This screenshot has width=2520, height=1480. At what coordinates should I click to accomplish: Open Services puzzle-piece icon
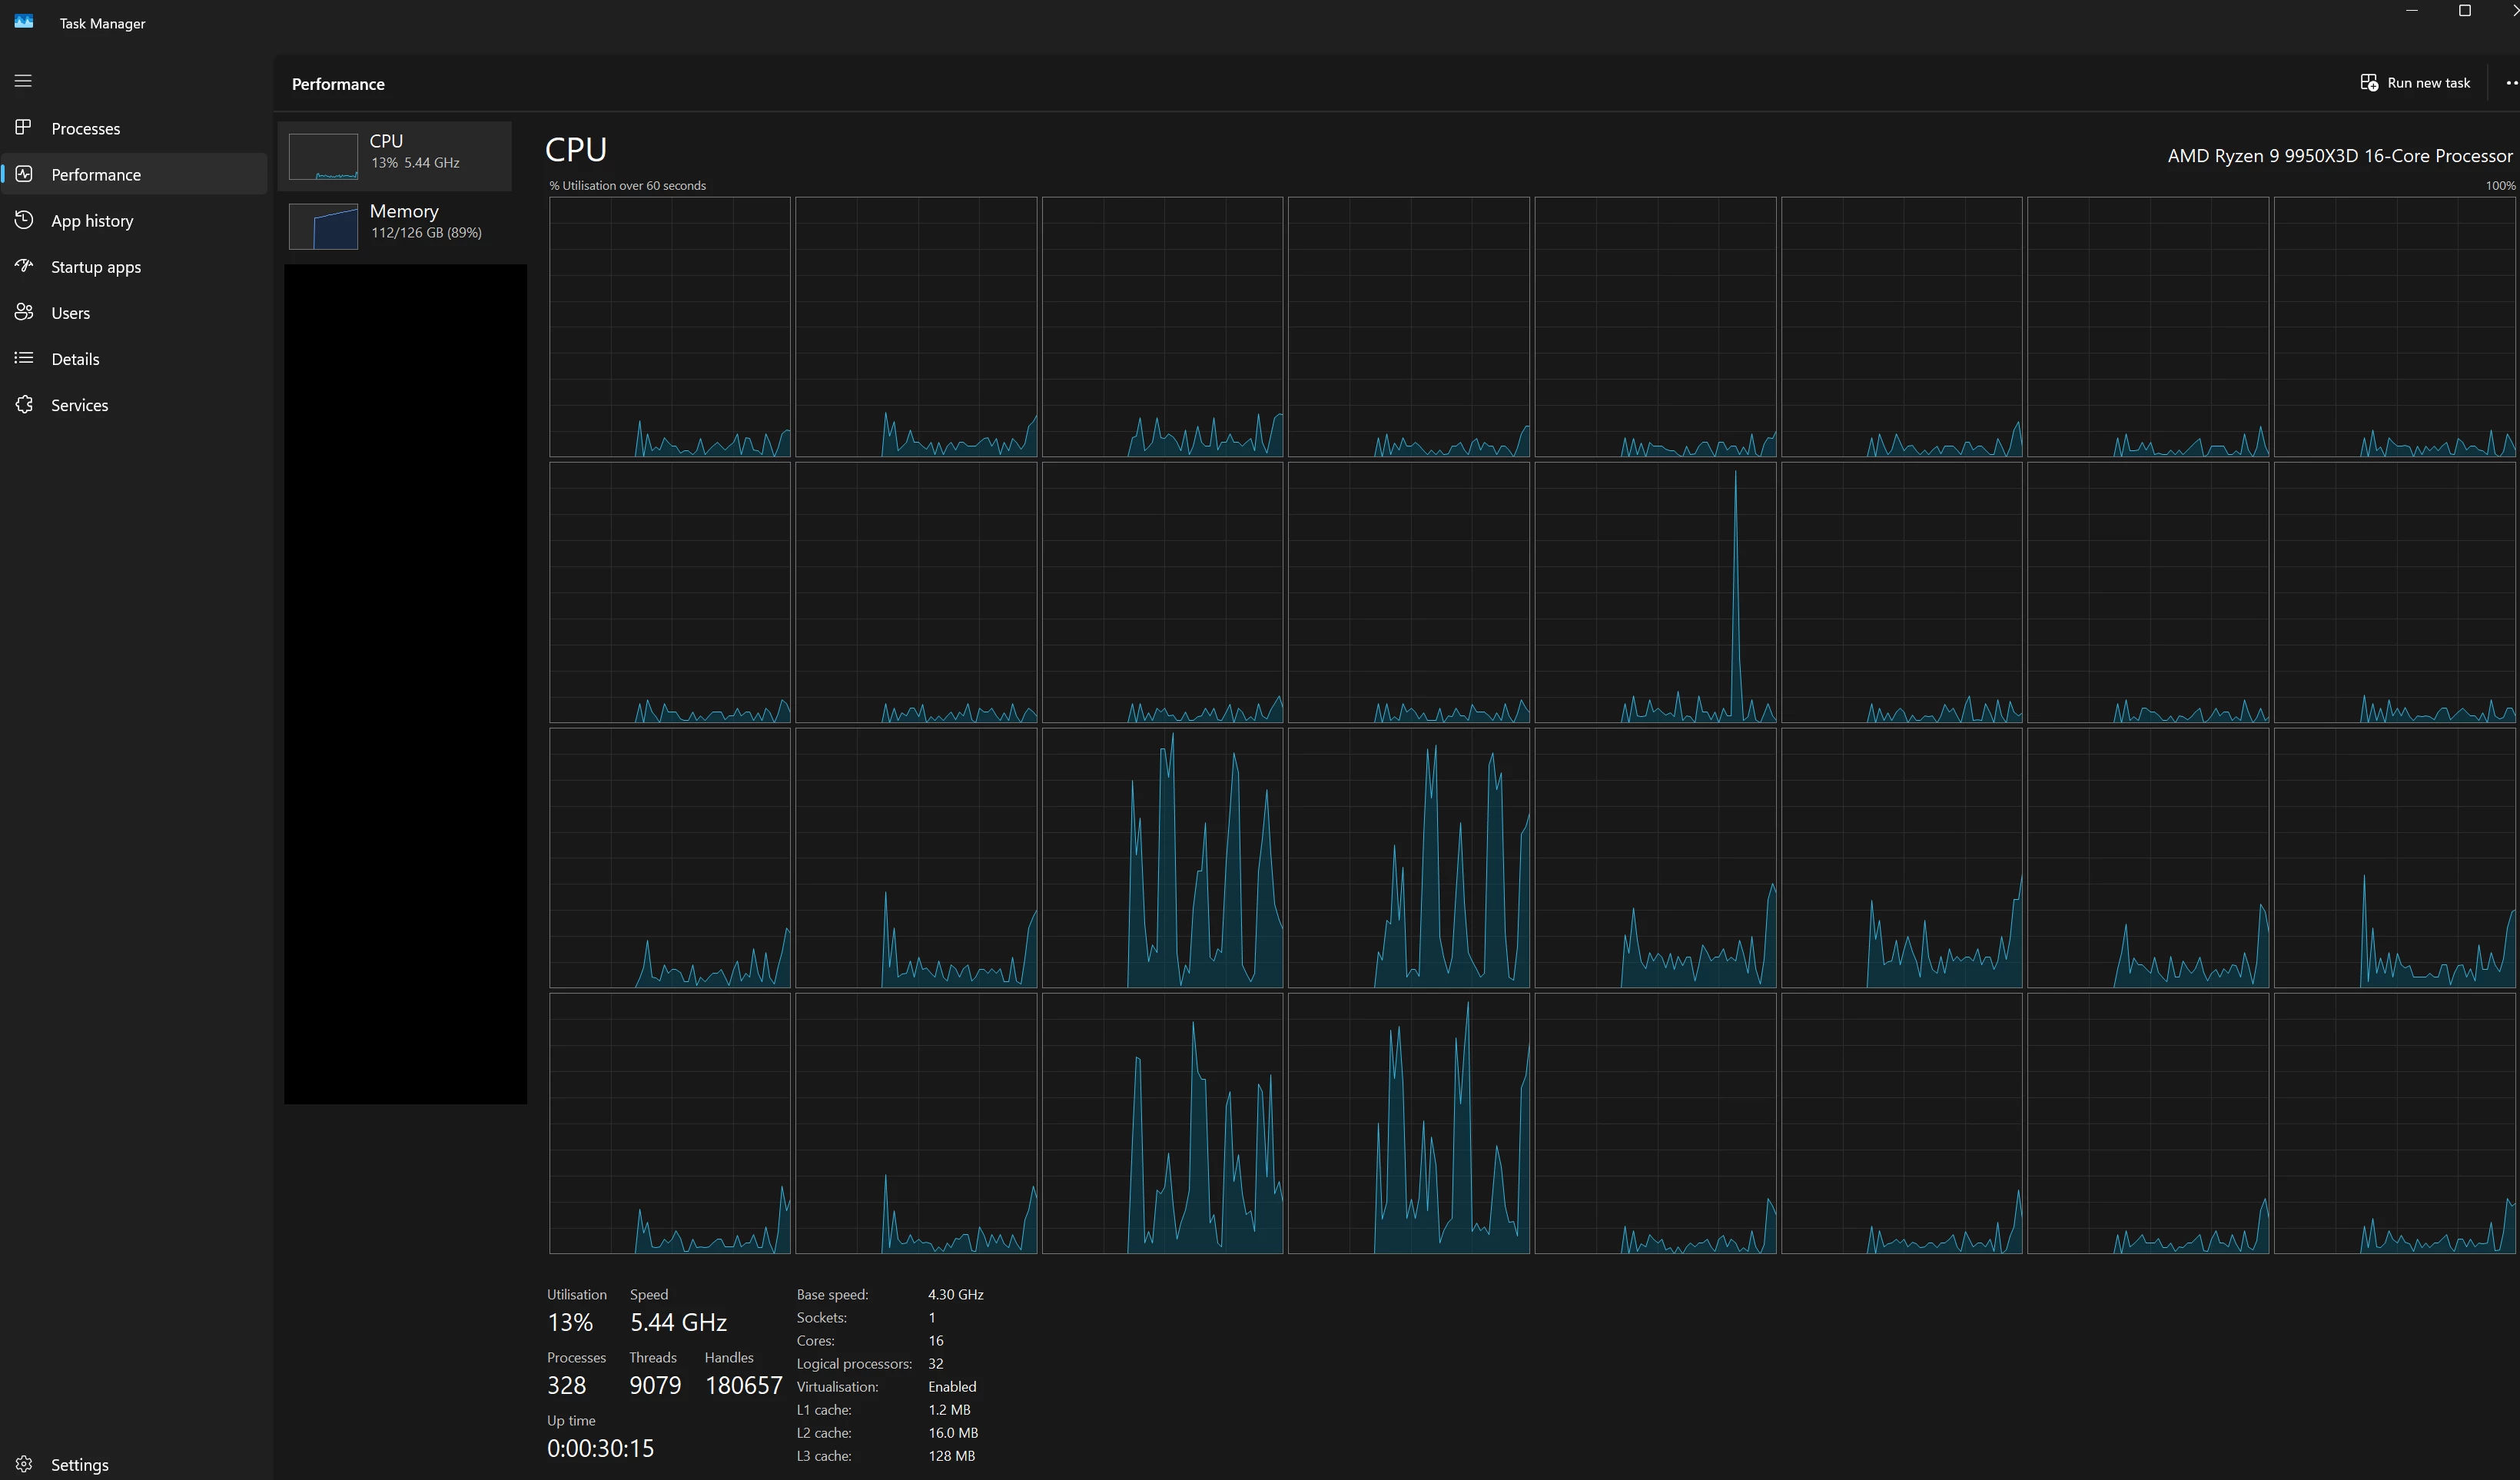coord(24,404)
